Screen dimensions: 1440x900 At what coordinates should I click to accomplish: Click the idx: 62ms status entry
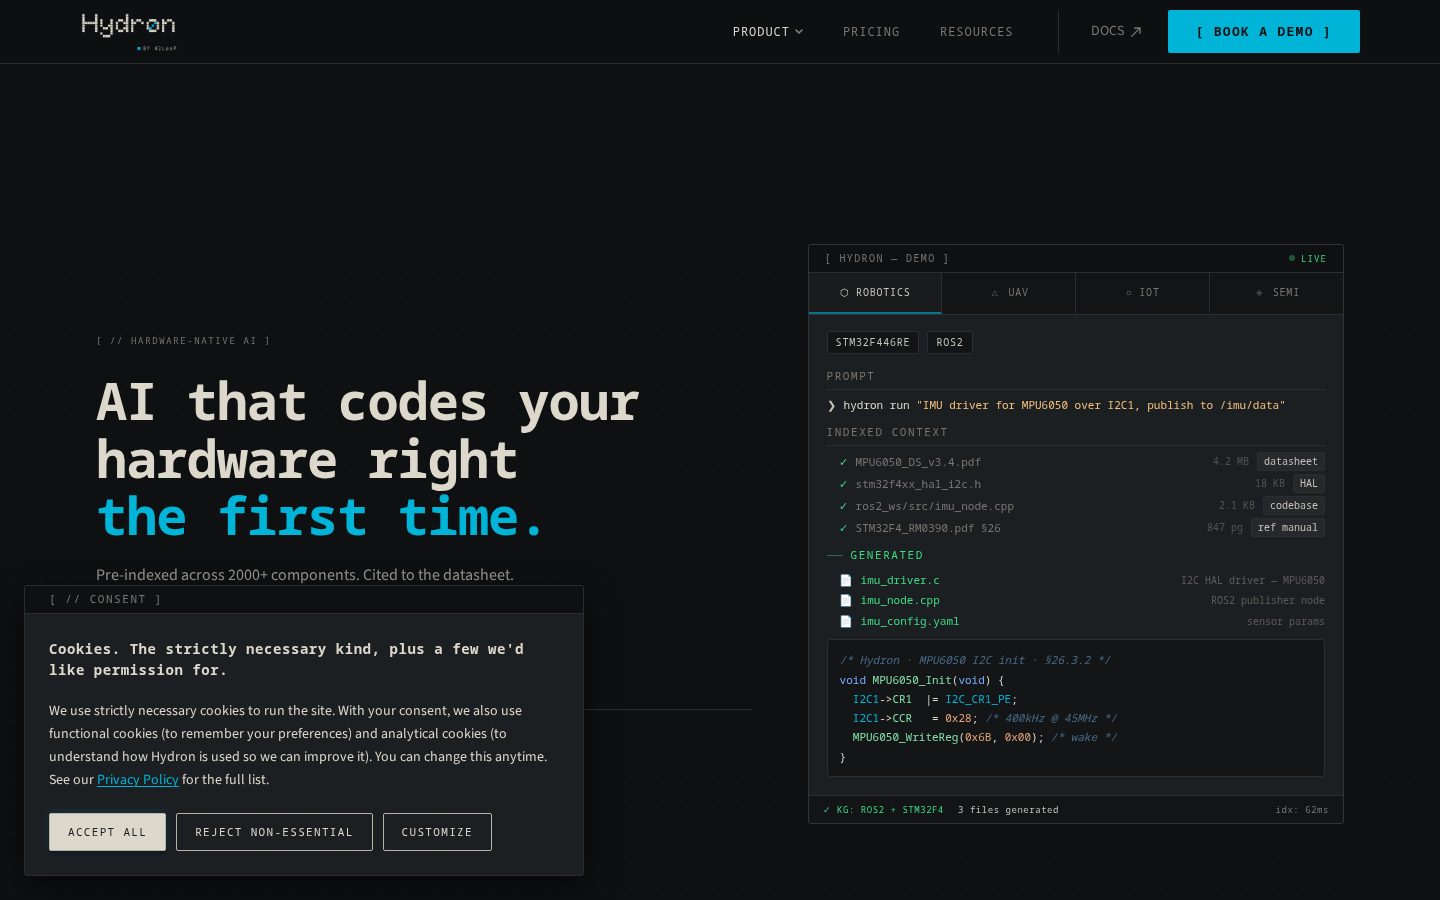click(x=1302, y=810)
